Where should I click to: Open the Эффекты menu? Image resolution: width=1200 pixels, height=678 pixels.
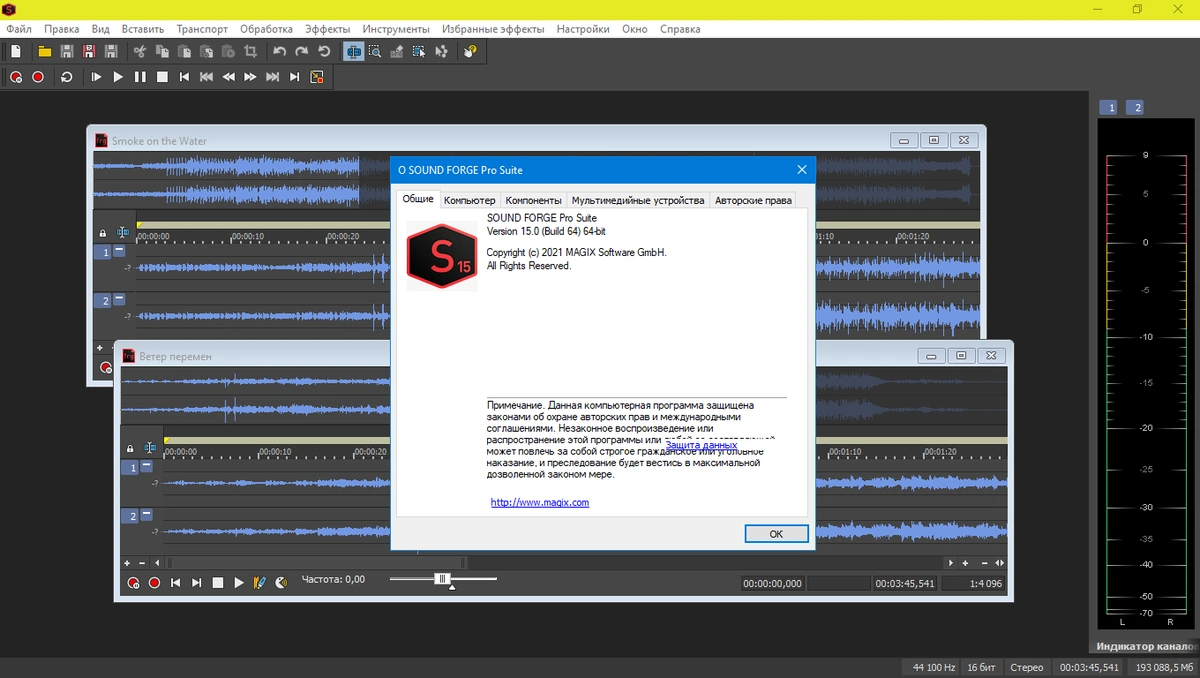(x=328, y=29)
